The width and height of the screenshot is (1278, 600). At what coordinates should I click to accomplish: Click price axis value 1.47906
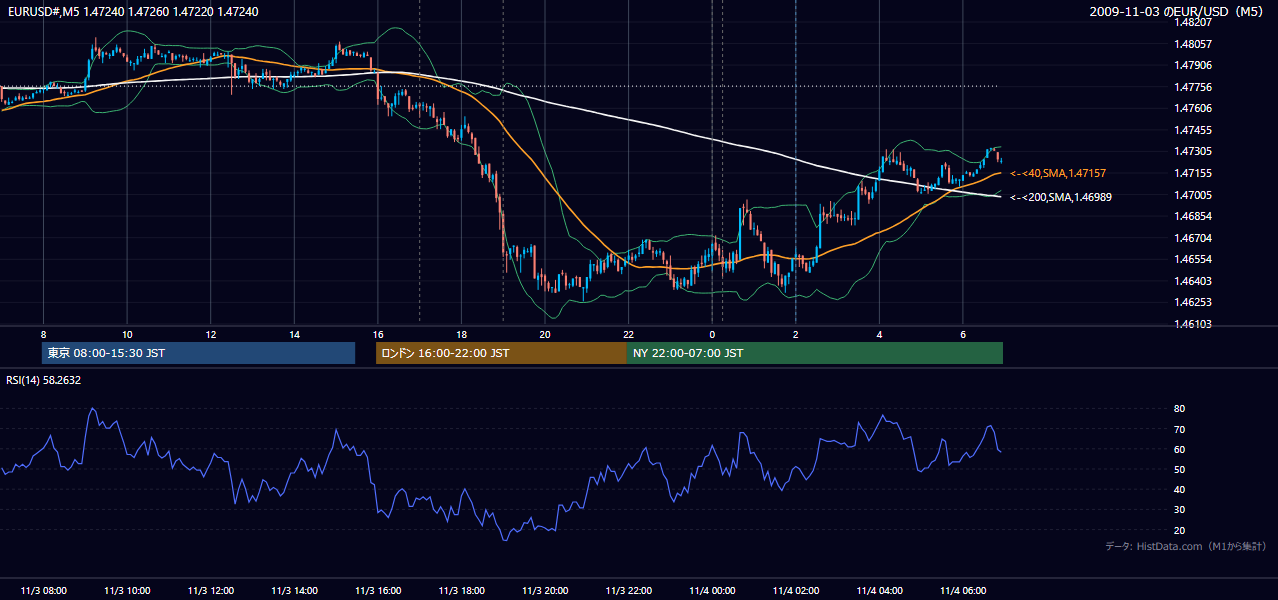pos(1194,65)
